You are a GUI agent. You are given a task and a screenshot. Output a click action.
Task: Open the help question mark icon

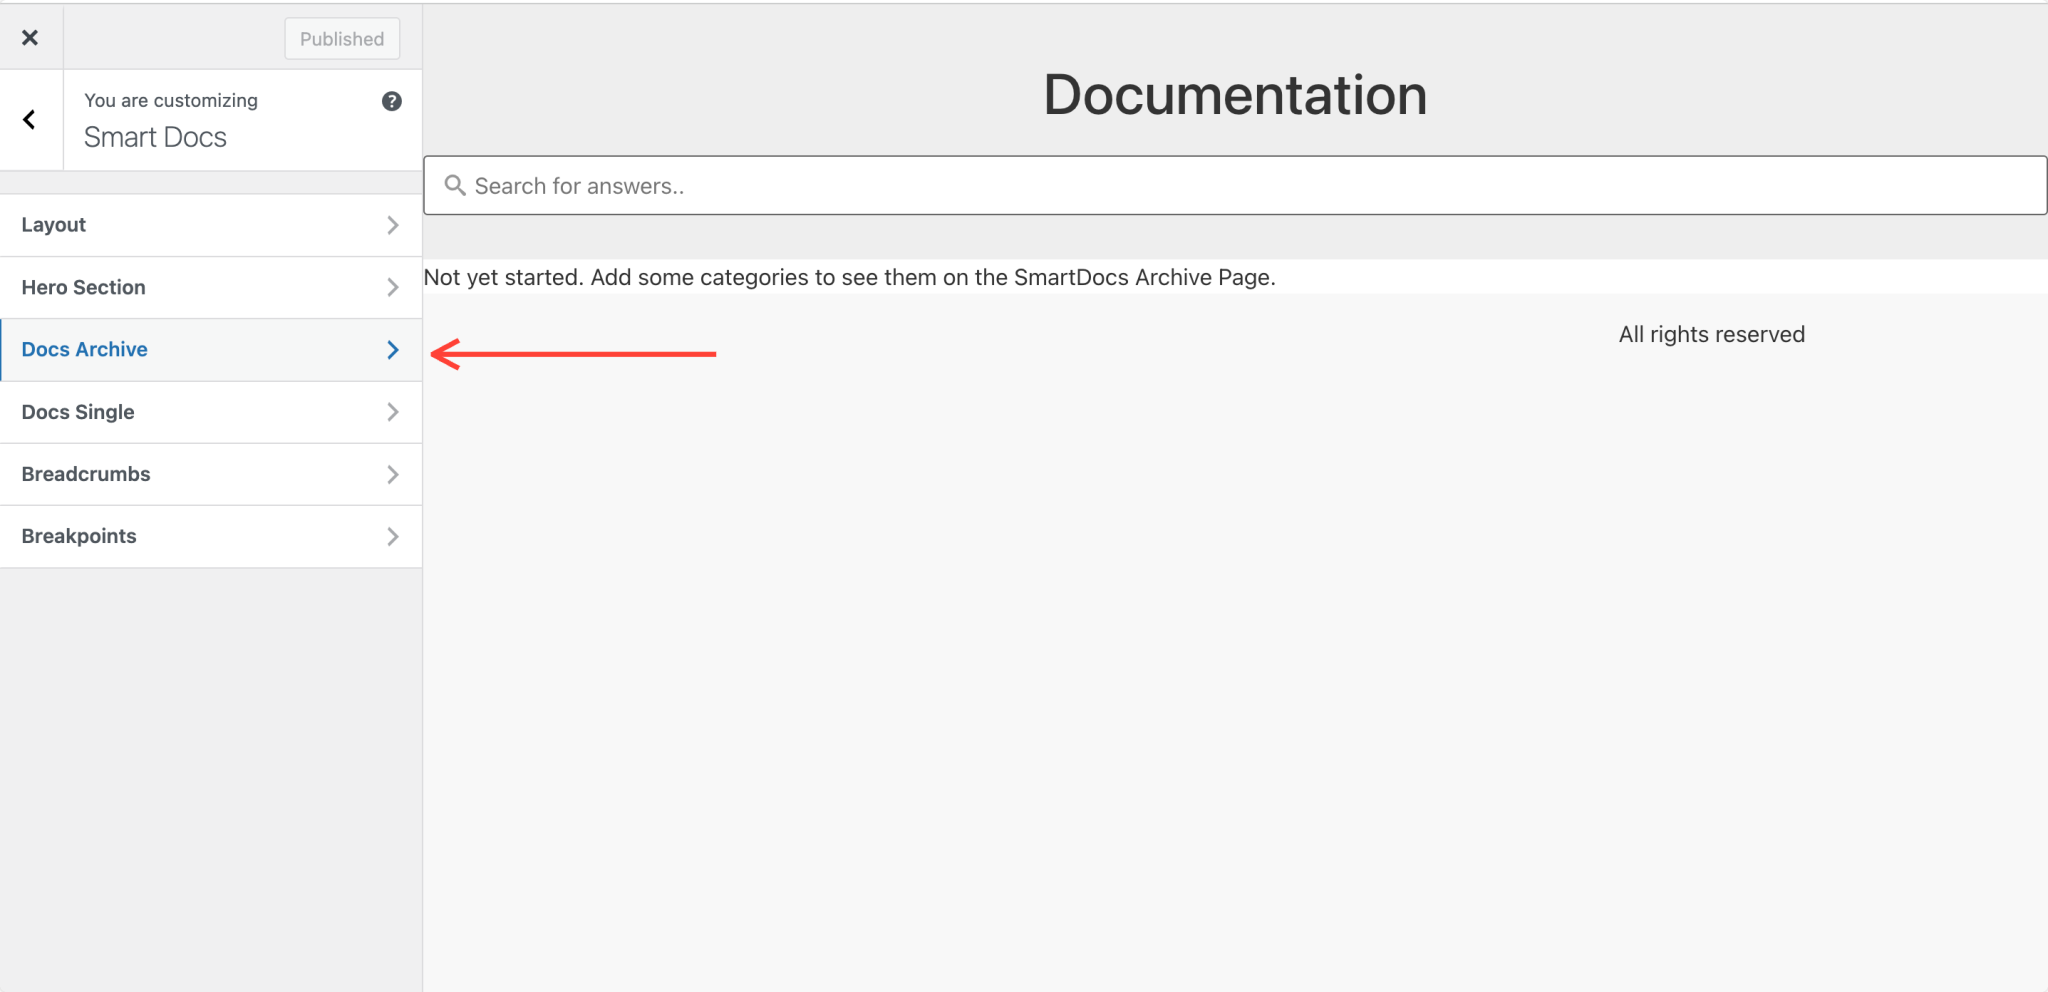392,101
